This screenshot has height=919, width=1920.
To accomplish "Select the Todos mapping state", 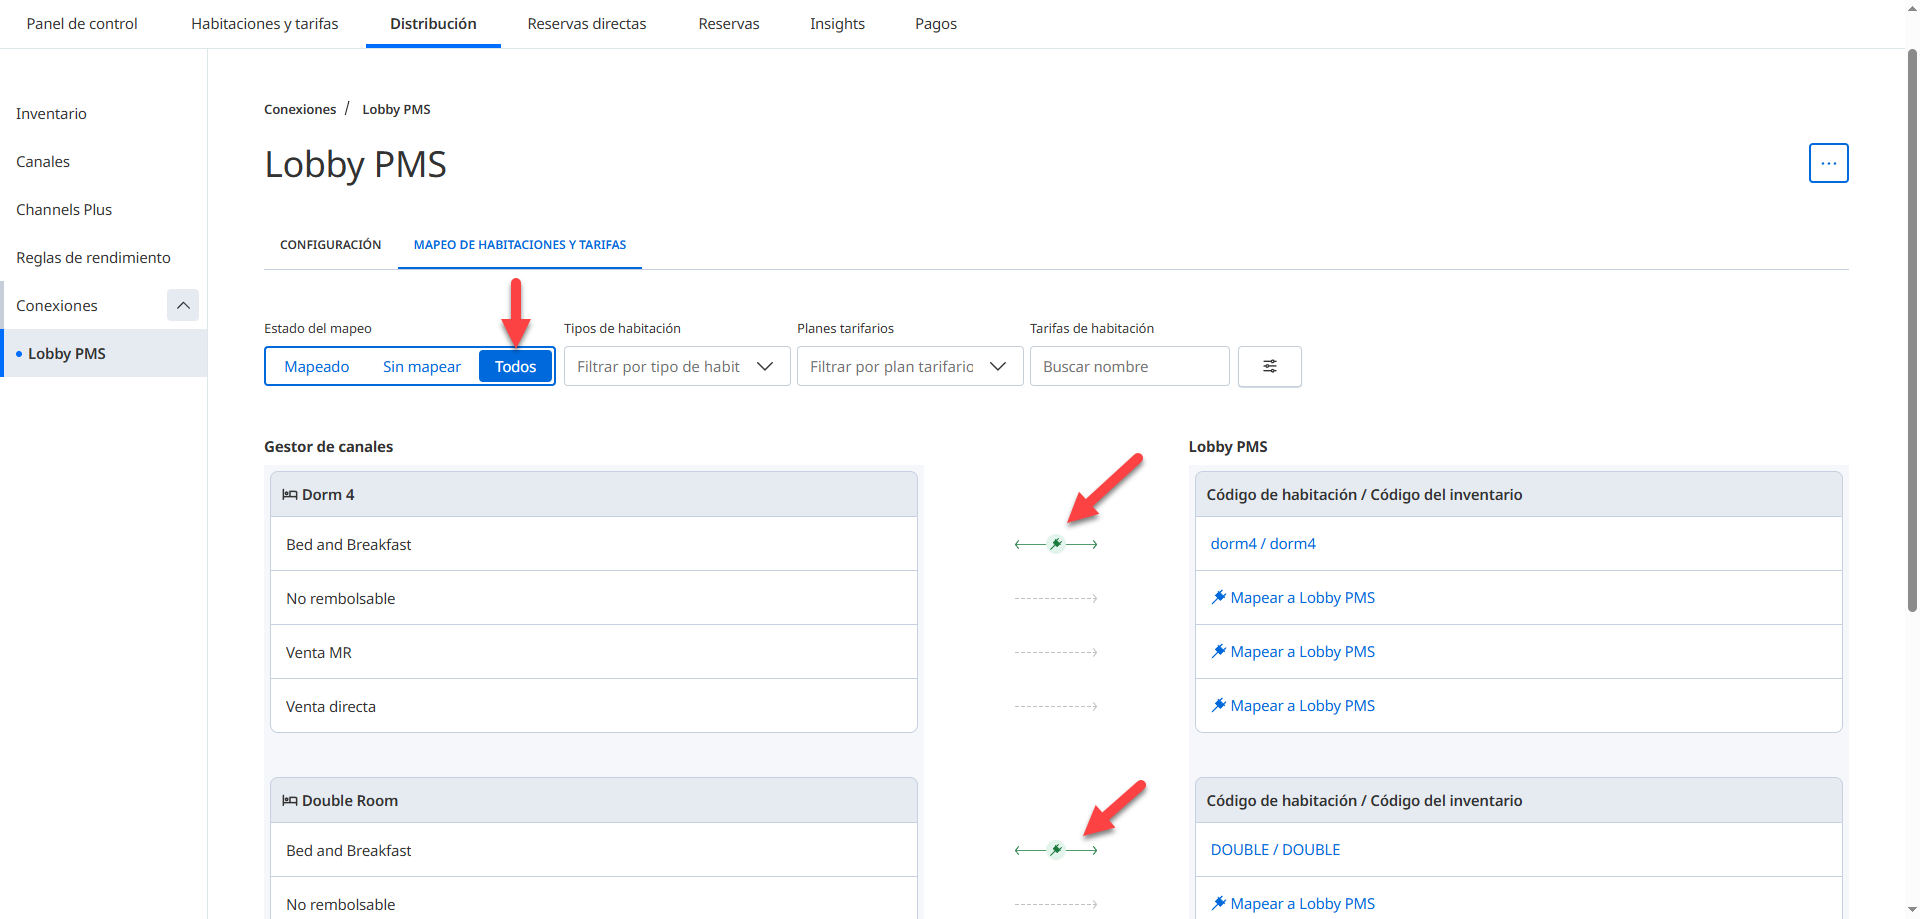I will tap(515, 366).
